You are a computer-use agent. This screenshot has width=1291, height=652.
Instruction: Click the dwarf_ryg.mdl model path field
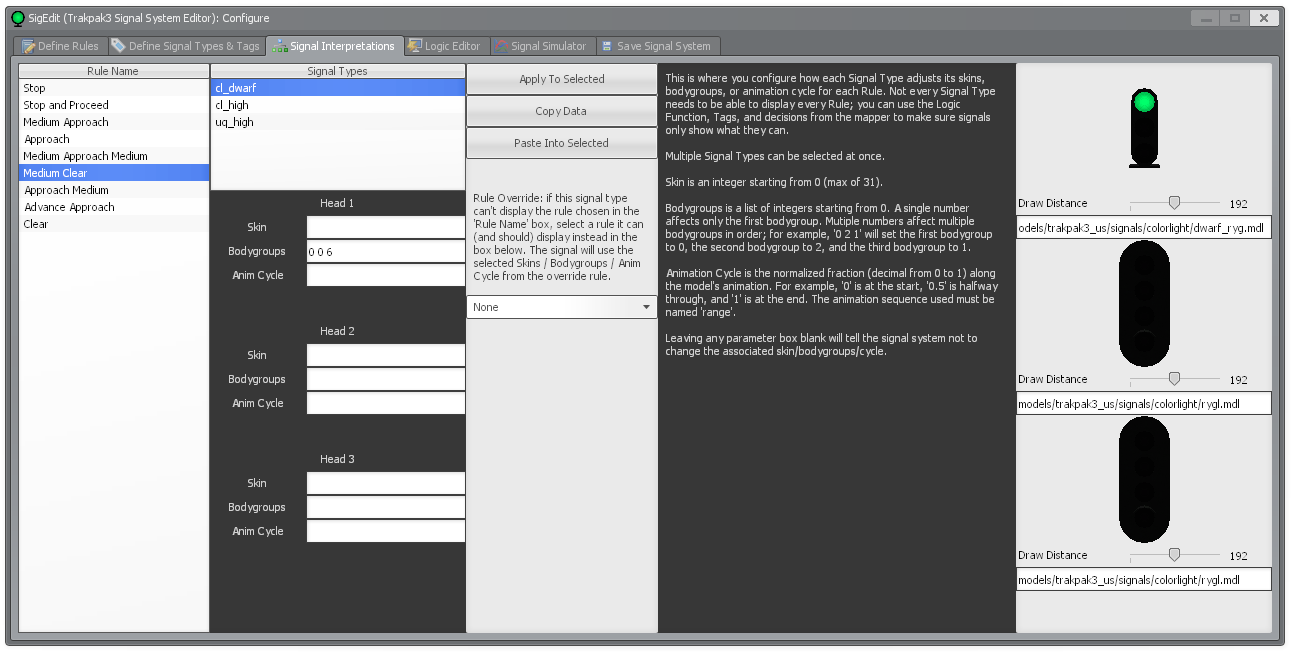click(x=1143, y=227)
